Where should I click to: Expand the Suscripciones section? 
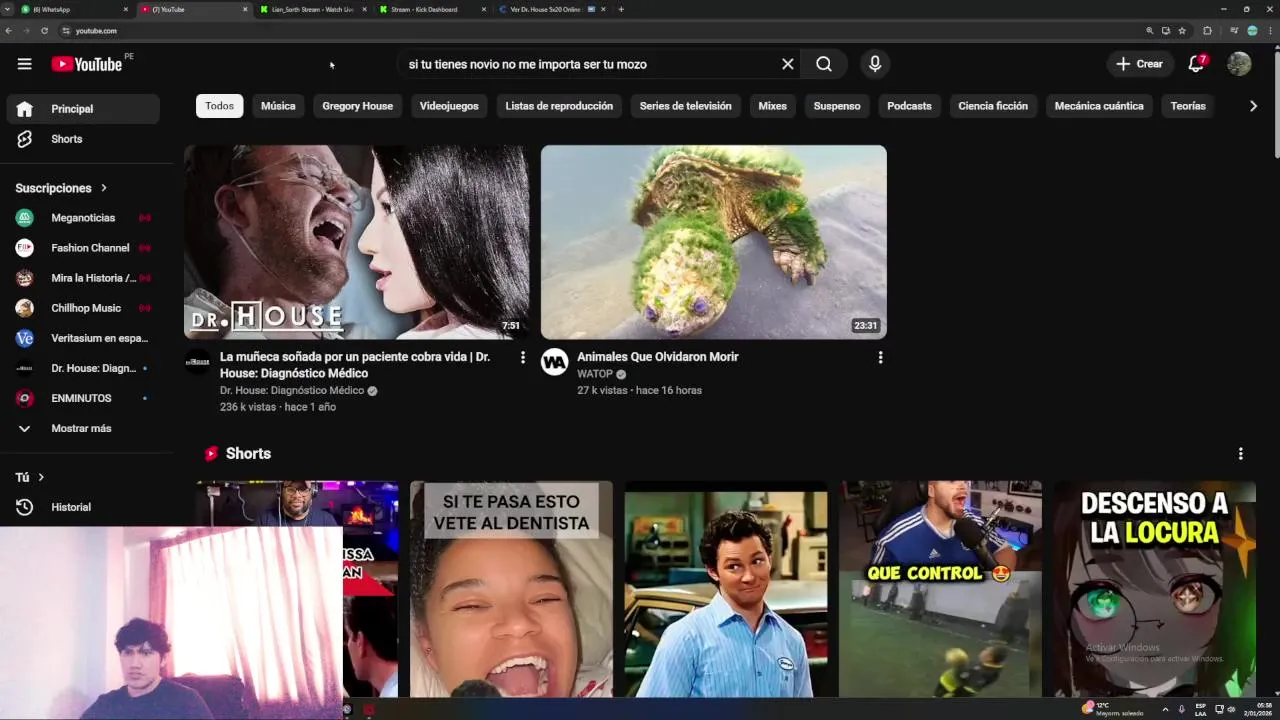pos(61,188)
